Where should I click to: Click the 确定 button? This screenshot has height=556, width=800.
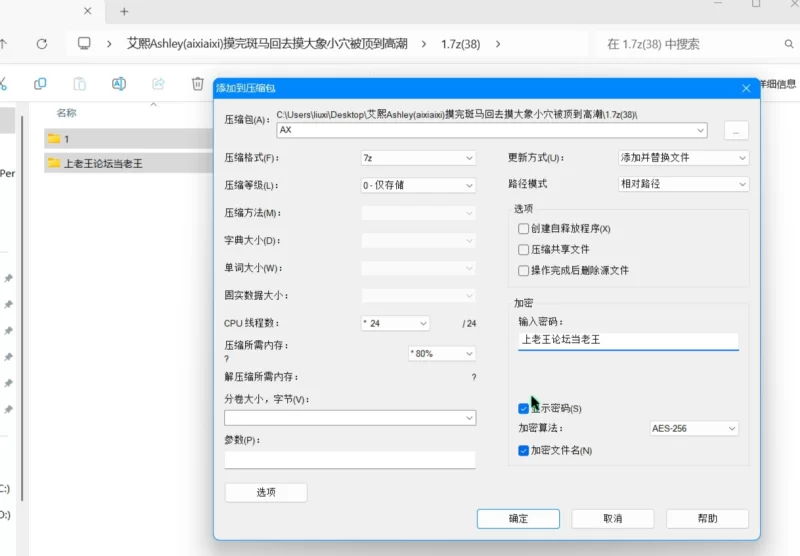pyautogui.click(x=518, y=518)
